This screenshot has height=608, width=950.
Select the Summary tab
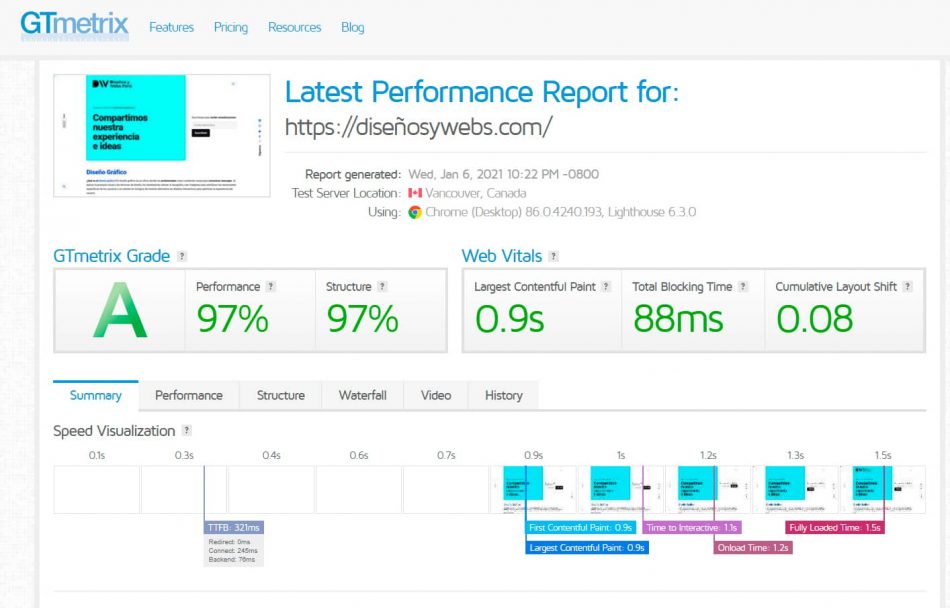coord(96,395)
